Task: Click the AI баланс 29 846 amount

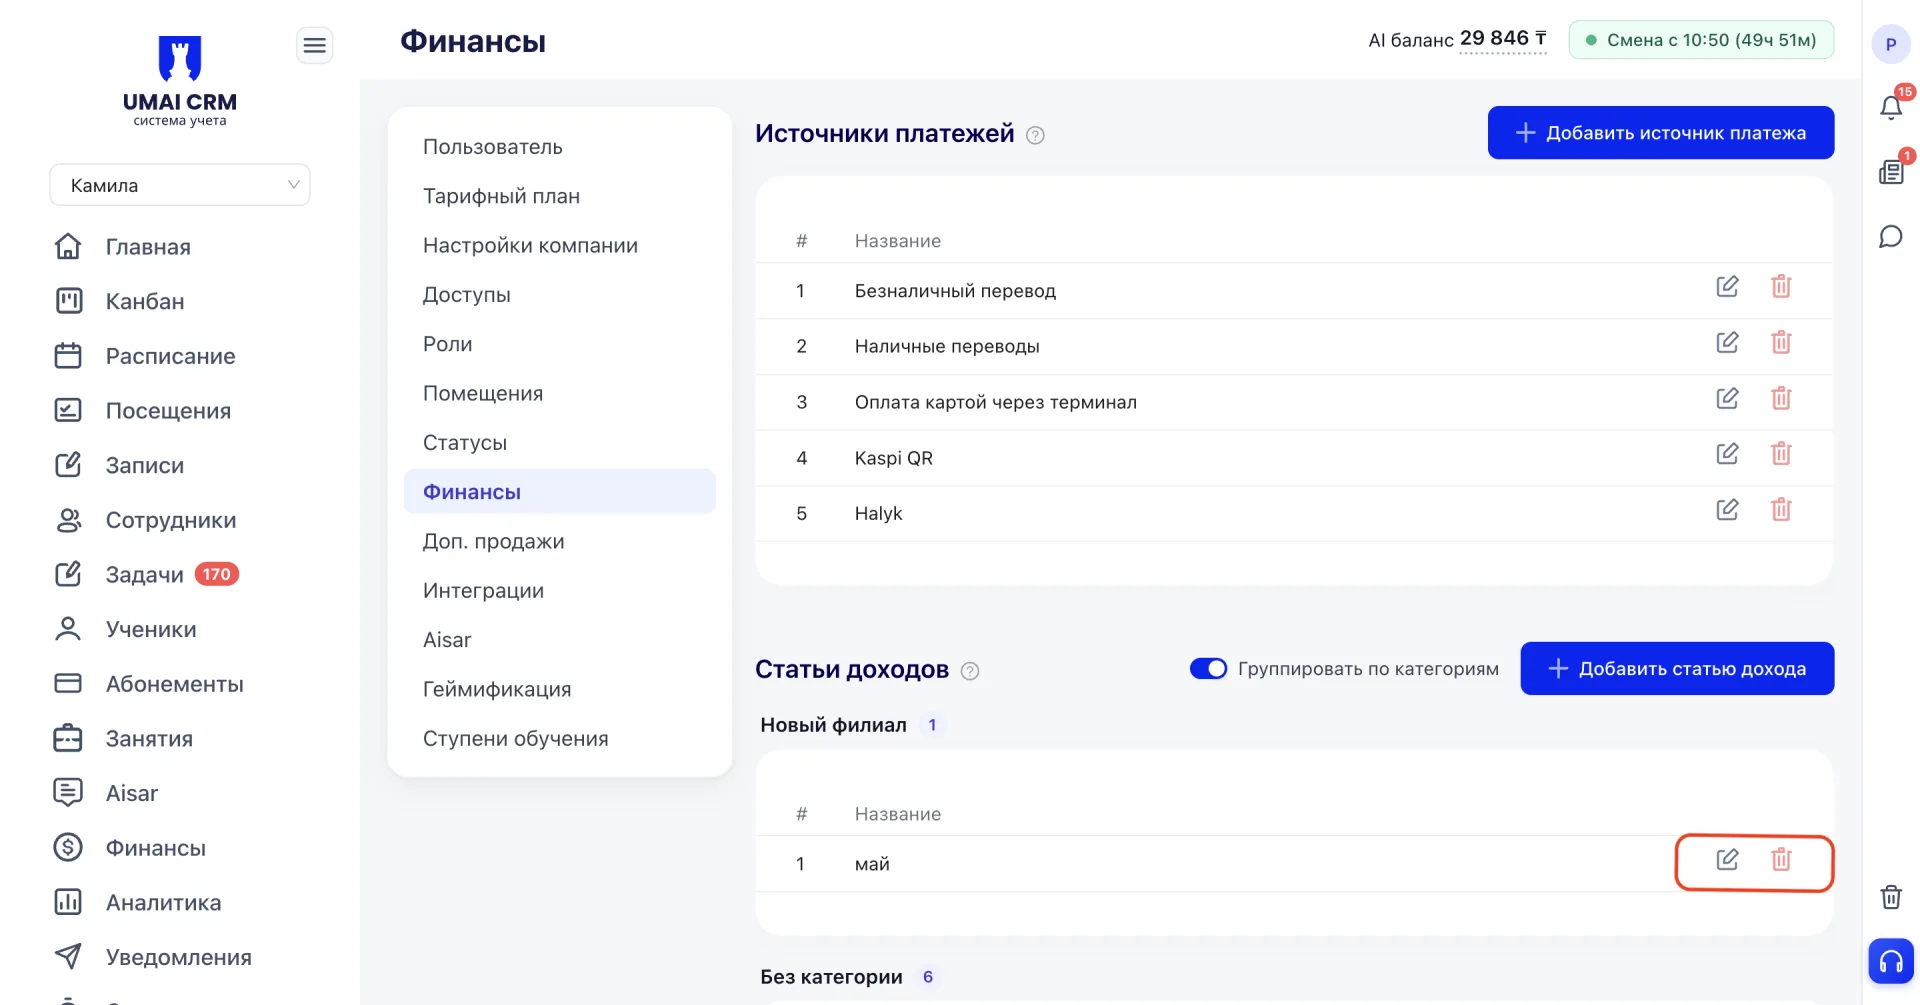Action: pos(1503,39)
